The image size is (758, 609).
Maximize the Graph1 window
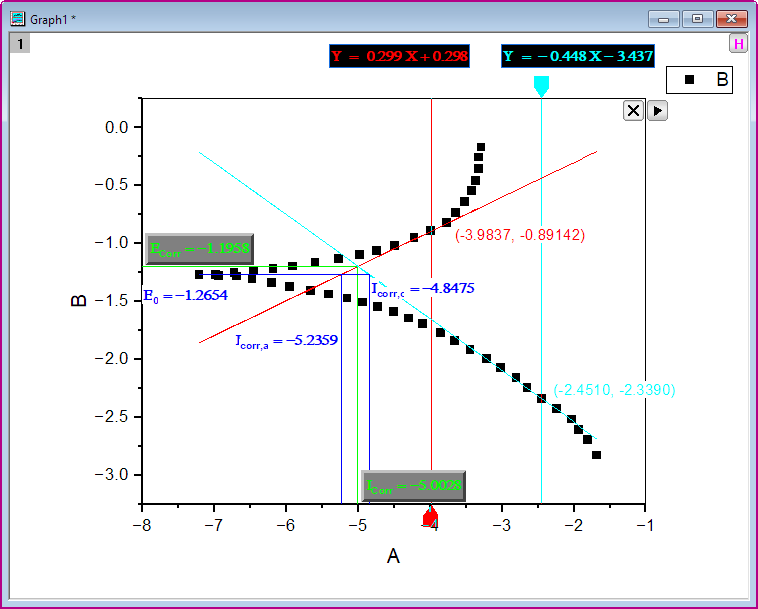(697, 18)
